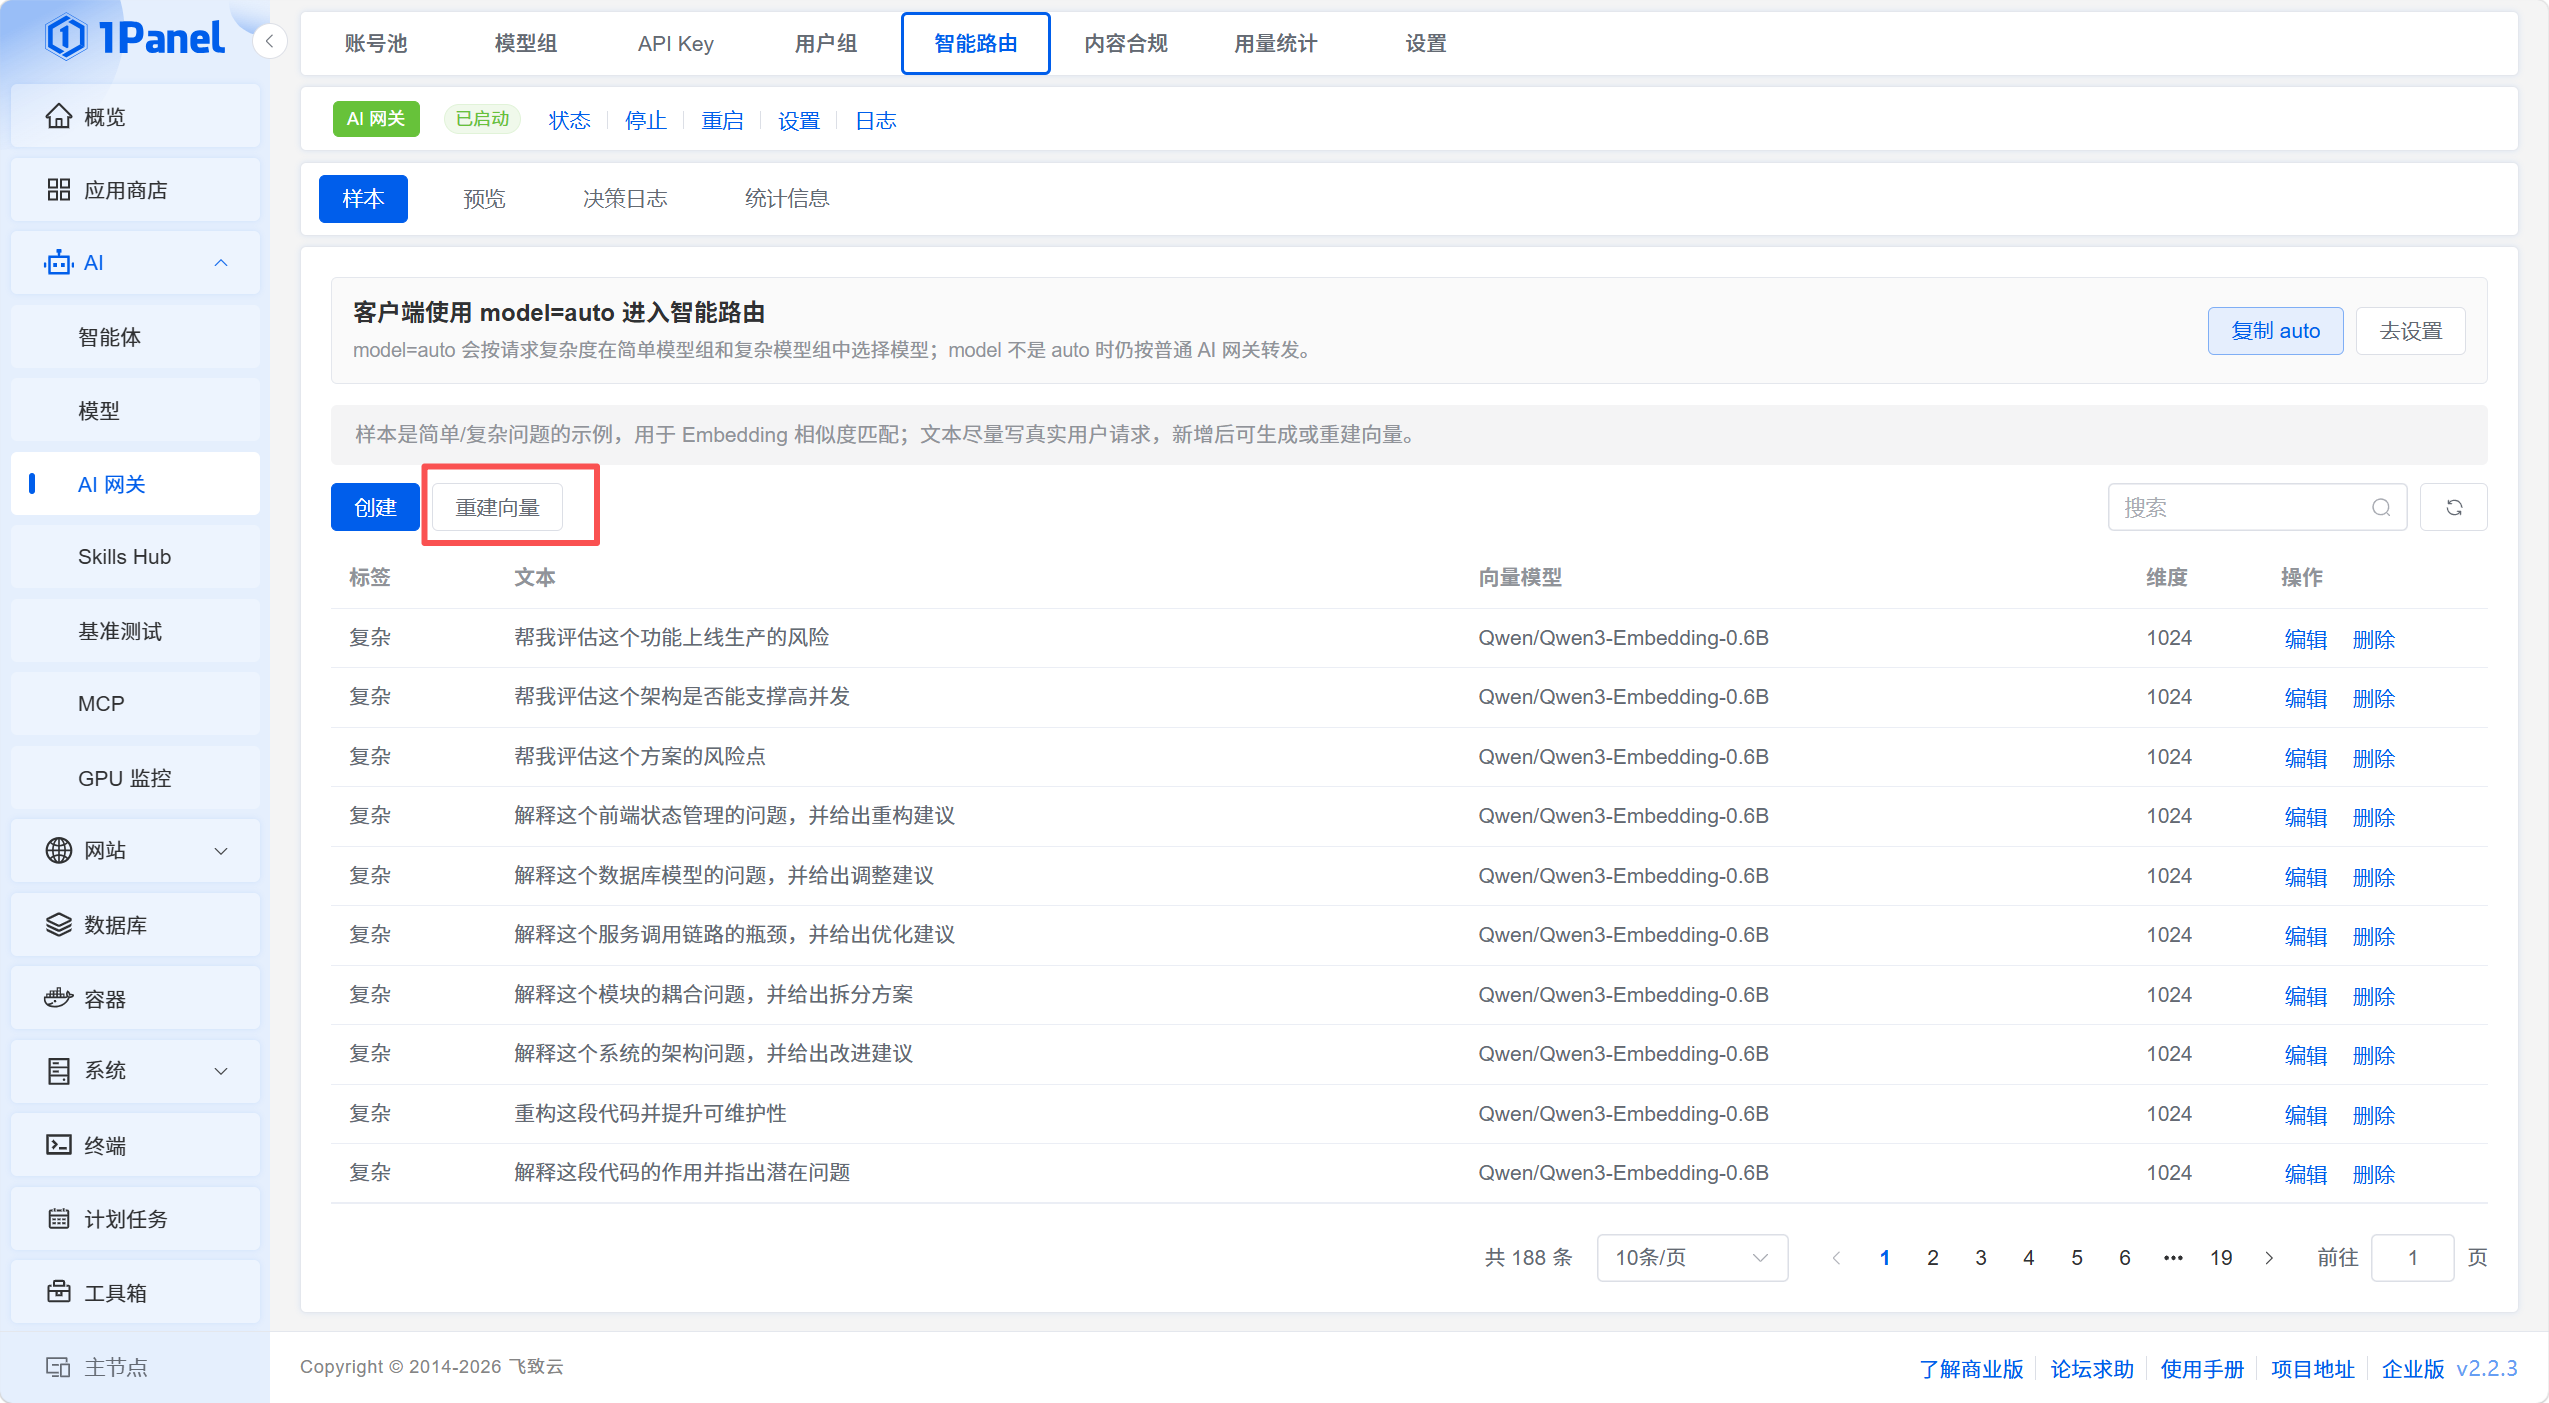
Task: Click the gateway 状态 link
Action: click(x=570, y=121)
